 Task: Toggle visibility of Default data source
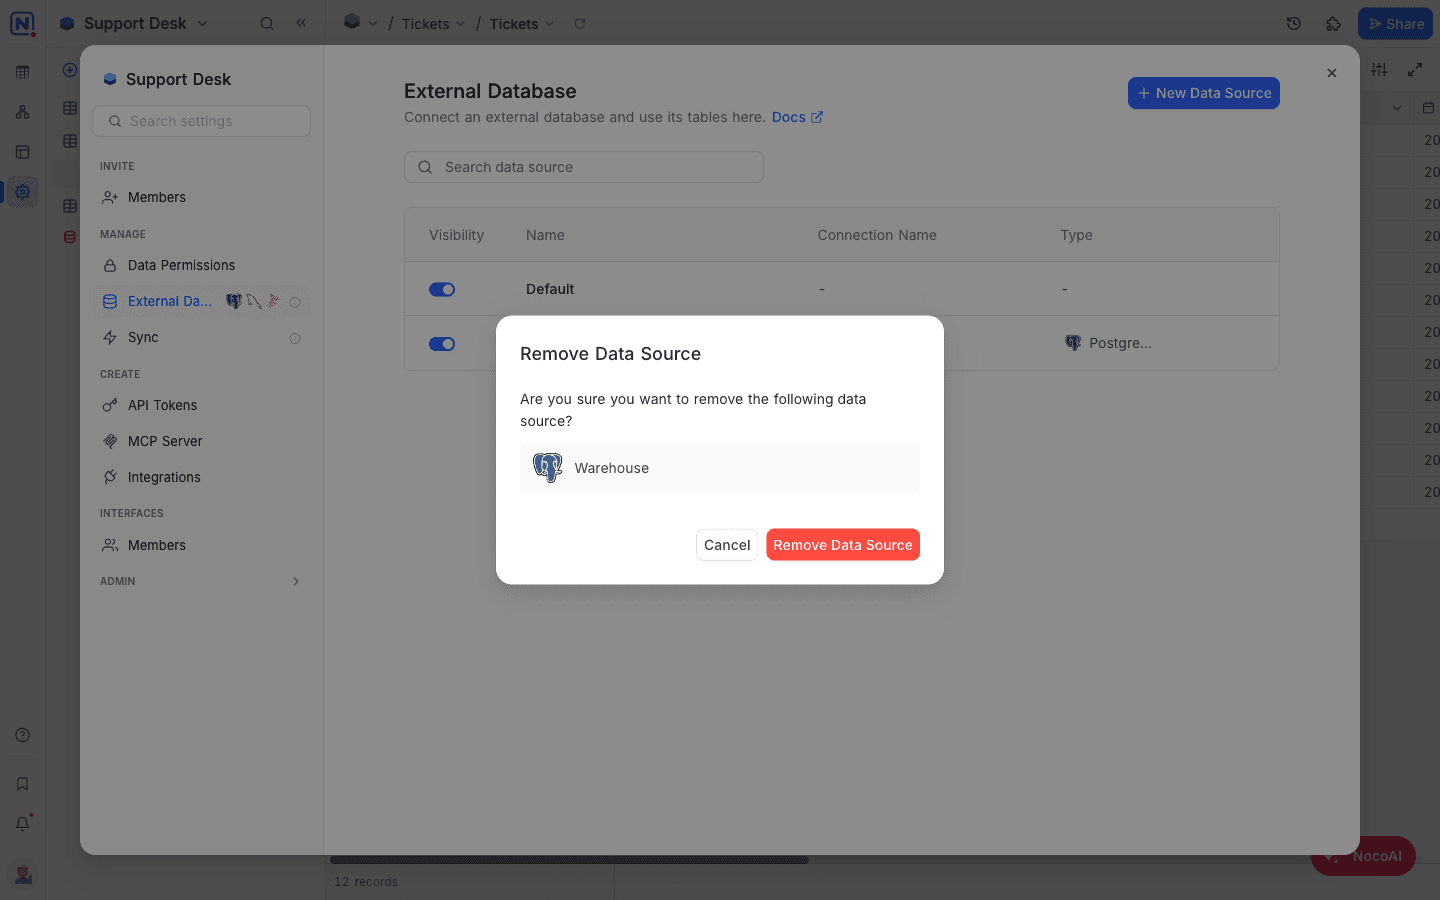coord(442,290)
